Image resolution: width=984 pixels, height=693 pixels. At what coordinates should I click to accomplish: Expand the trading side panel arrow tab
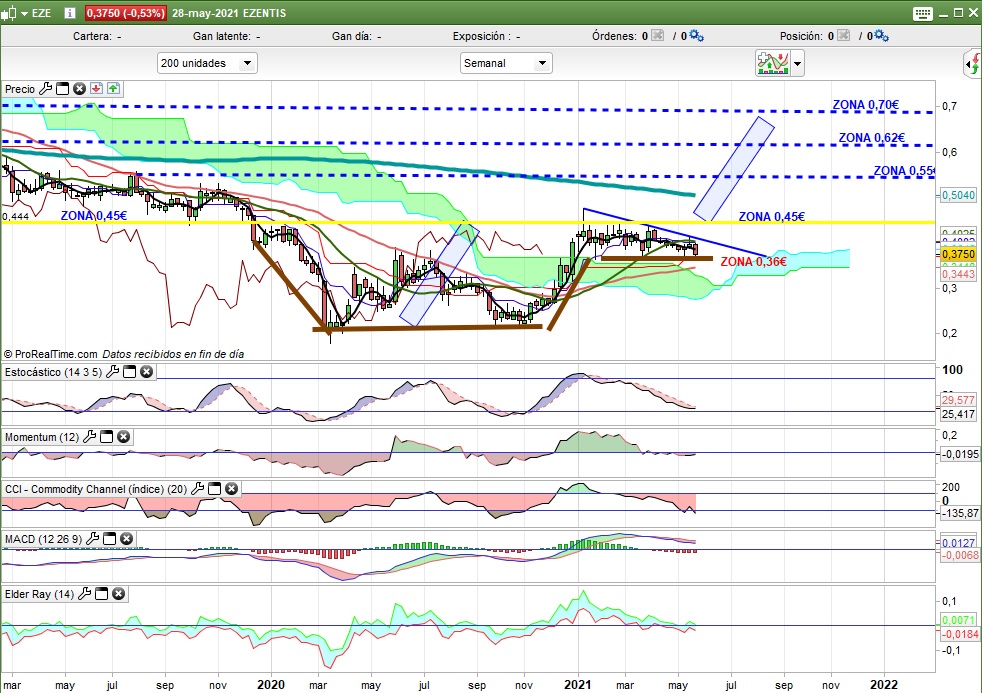point(972,64)
